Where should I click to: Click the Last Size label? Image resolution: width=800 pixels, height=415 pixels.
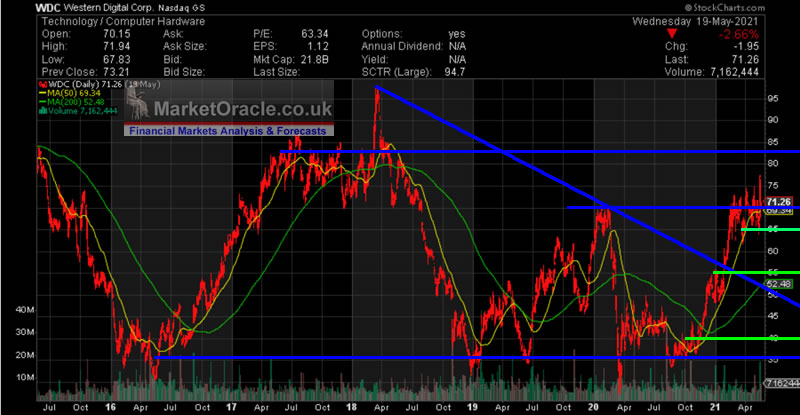pos(276,72)
